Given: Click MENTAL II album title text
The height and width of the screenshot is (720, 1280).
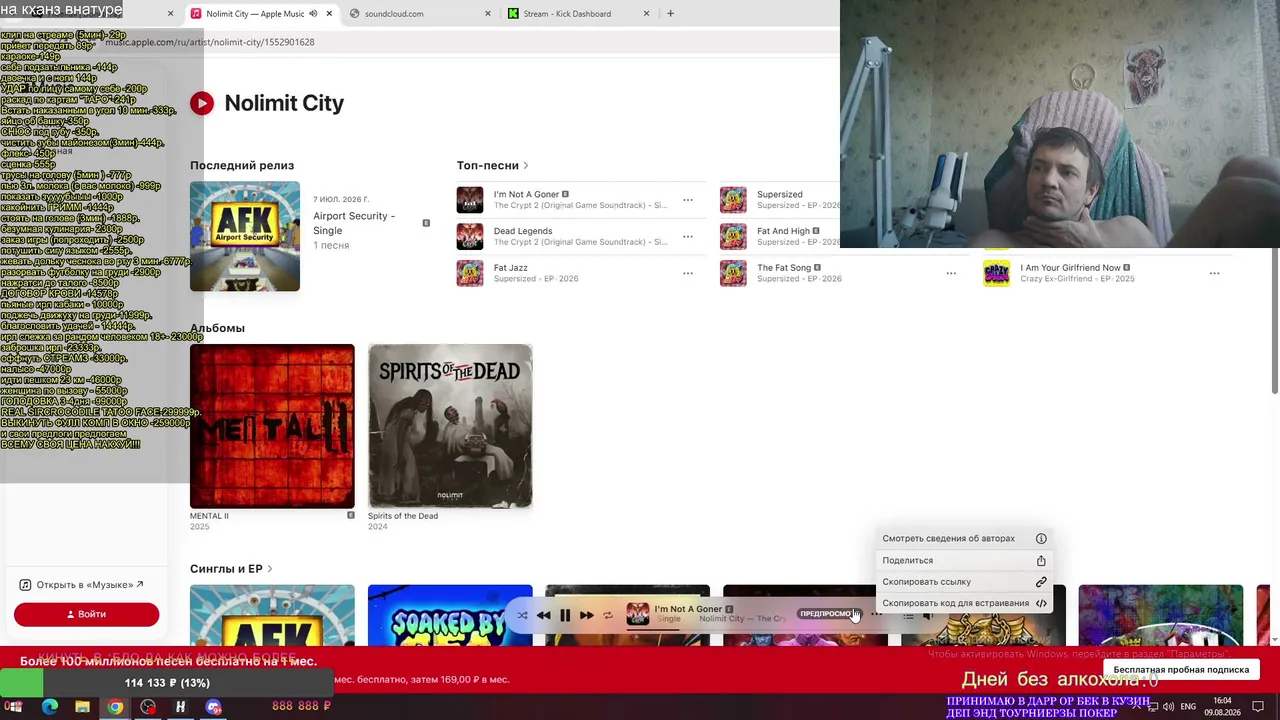Looking at the screenshot, I should point(209,516).
